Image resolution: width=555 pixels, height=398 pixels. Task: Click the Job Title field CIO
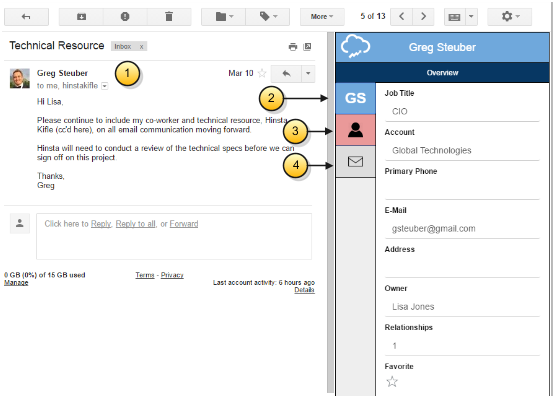(x=462, y=112)
